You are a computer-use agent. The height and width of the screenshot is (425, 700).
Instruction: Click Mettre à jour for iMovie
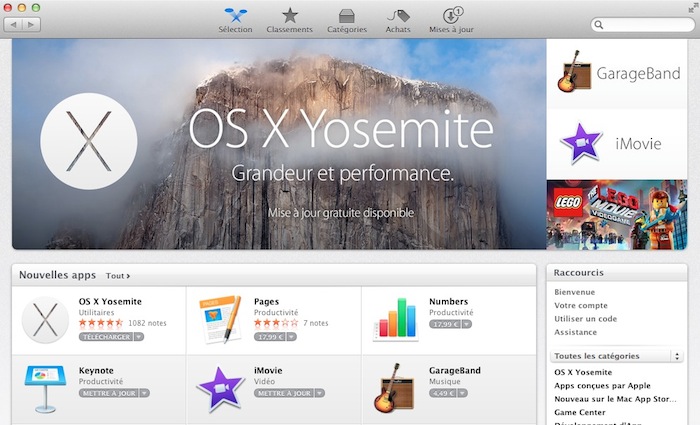(x=284, y=393)
